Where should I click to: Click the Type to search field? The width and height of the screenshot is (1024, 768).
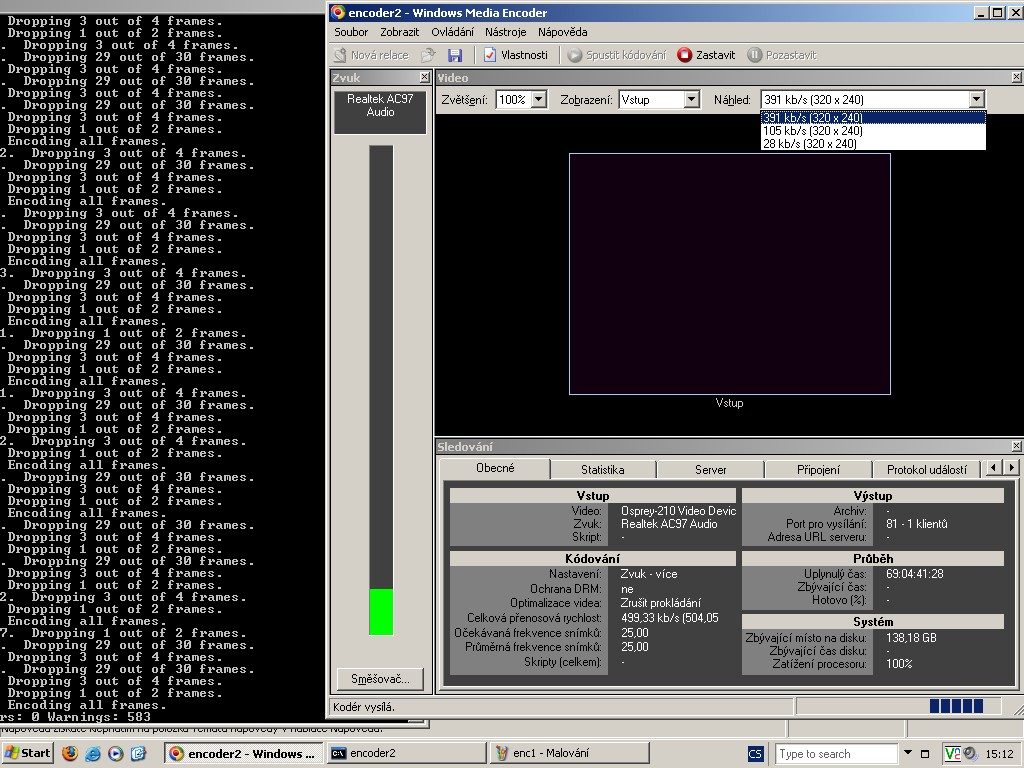836,754
